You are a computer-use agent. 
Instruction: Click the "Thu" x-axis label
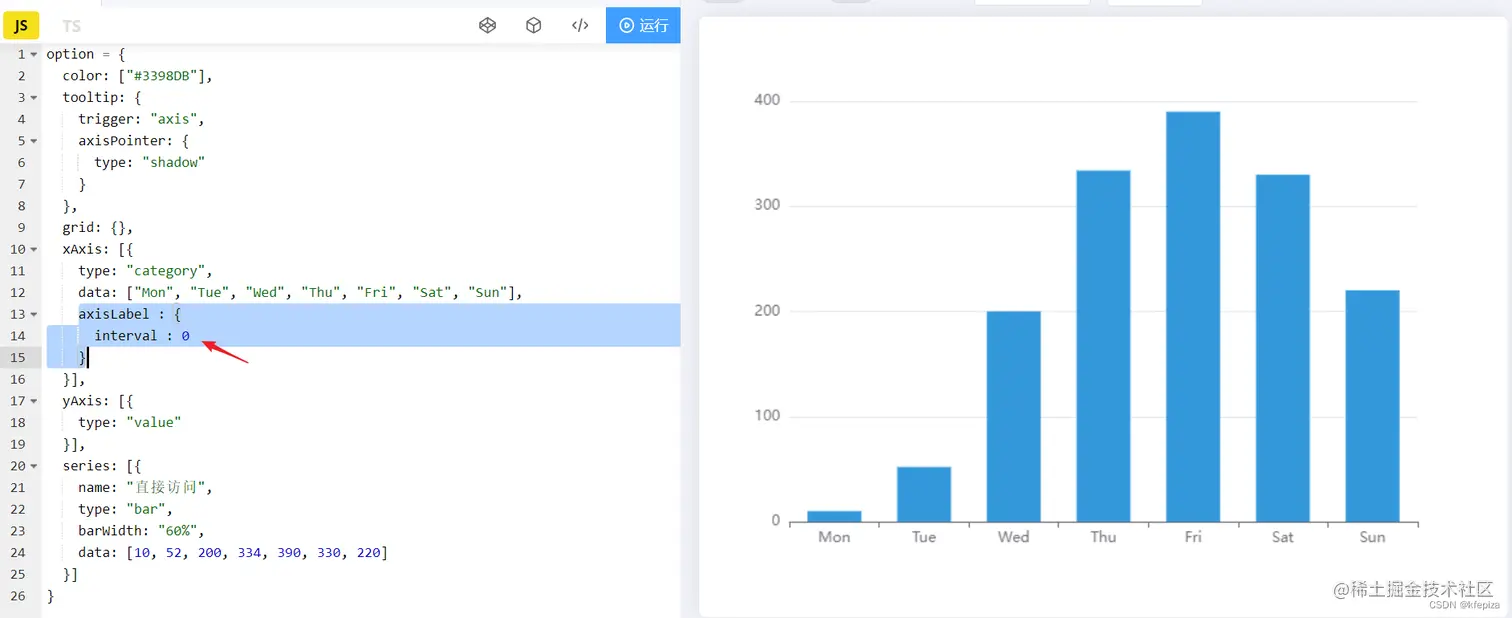(1103, 537)
